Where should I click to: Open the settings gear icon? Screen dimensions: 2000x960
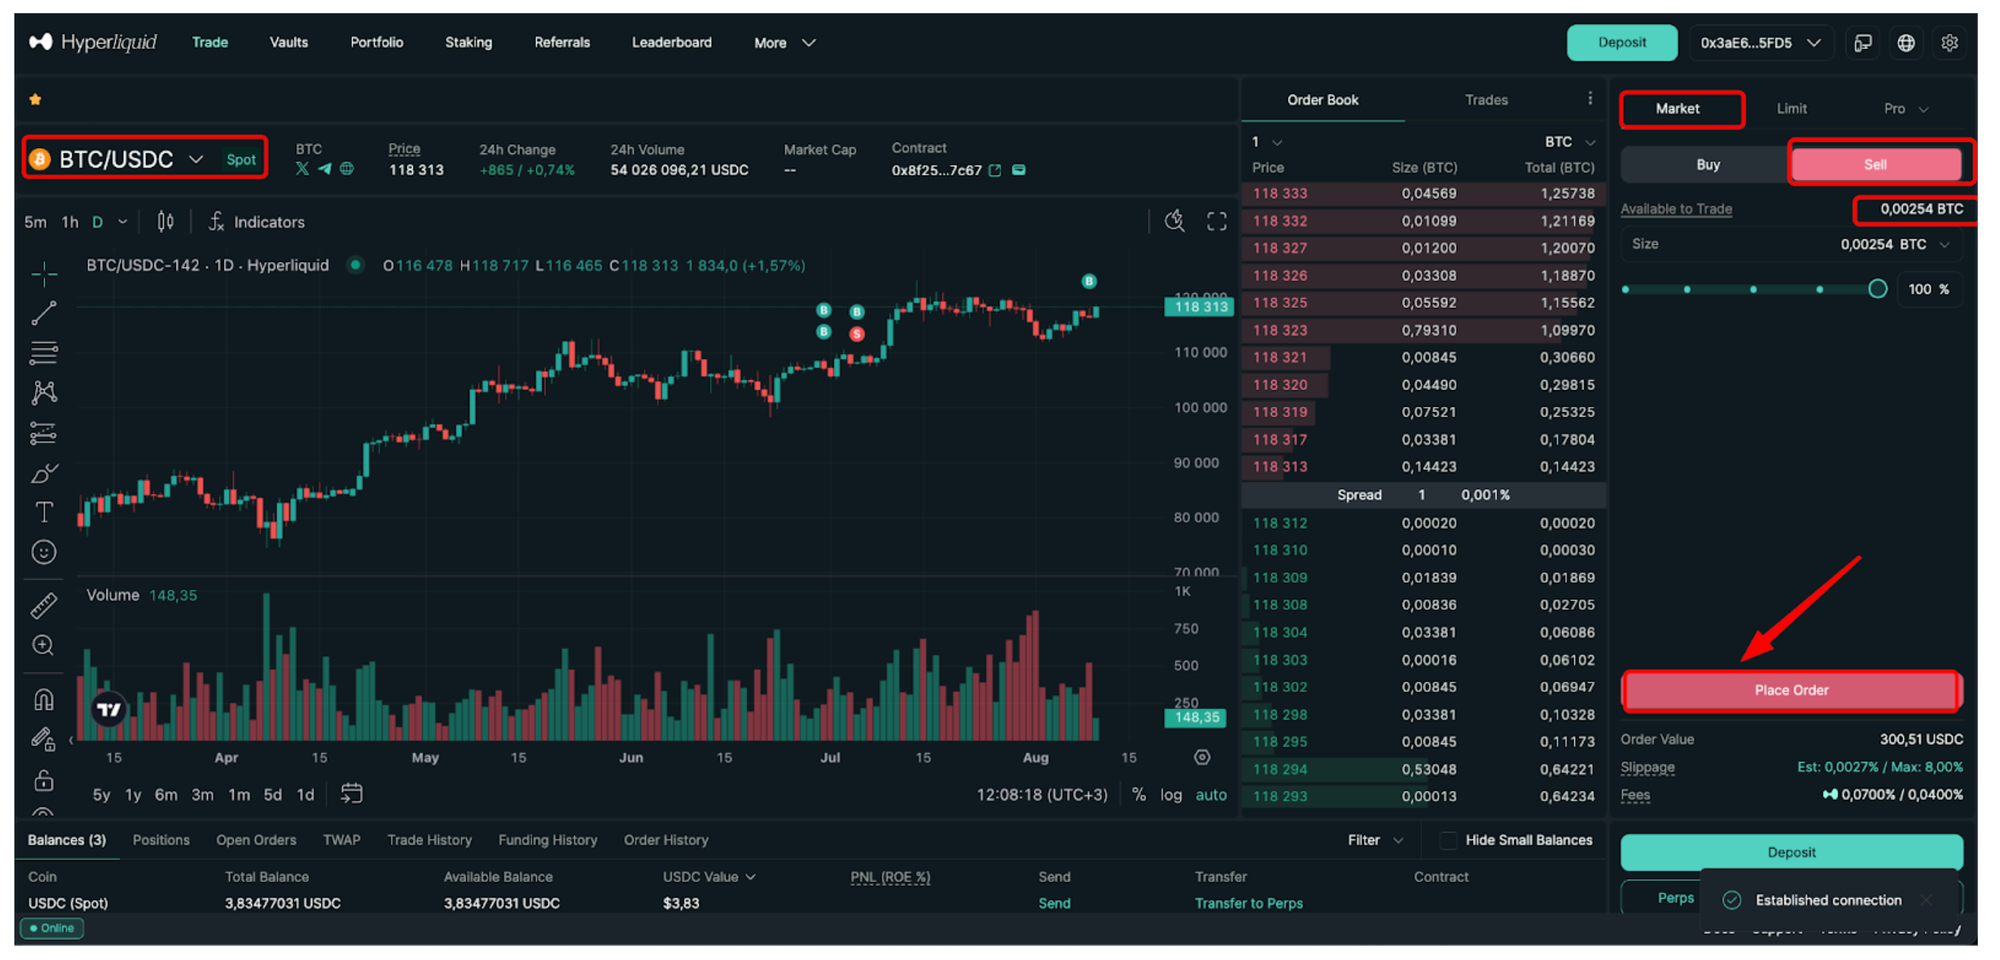(x=1949, y=43)
